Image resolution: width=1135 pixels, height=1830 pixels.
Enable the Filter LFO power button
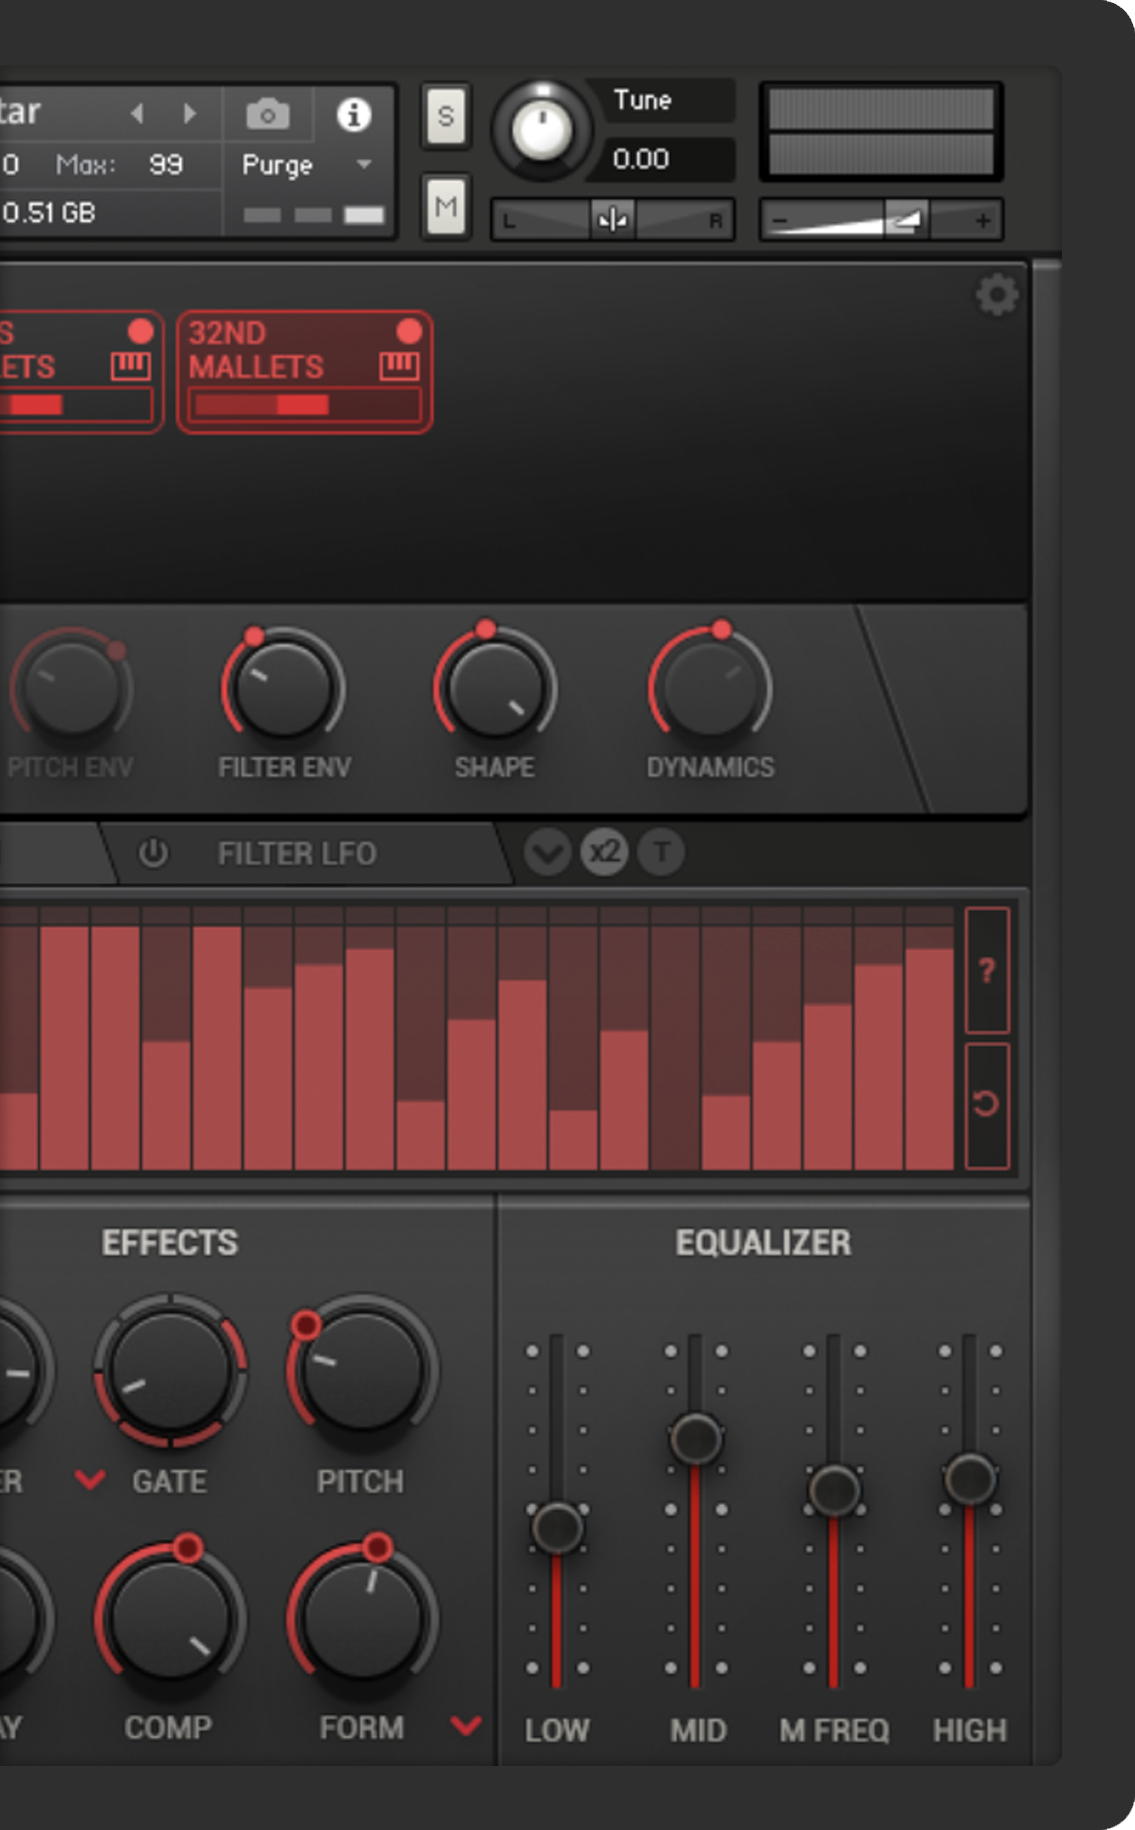153,853
